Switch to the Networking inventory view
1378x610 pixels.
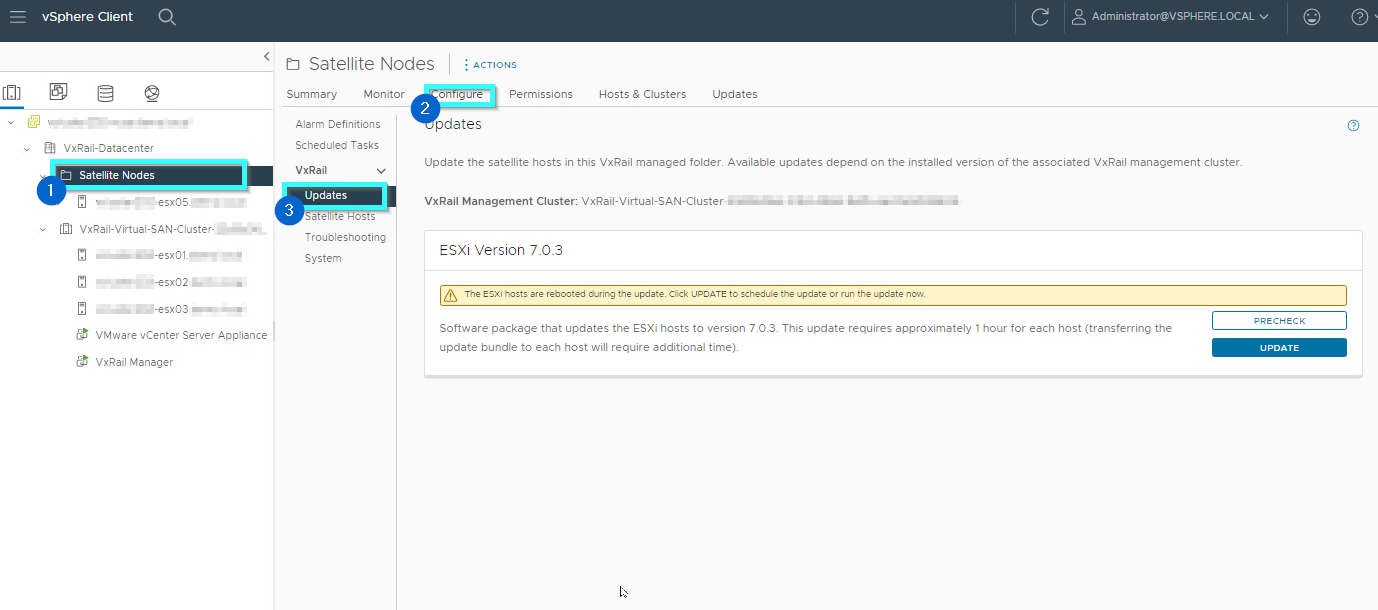(x=152, y=93)
